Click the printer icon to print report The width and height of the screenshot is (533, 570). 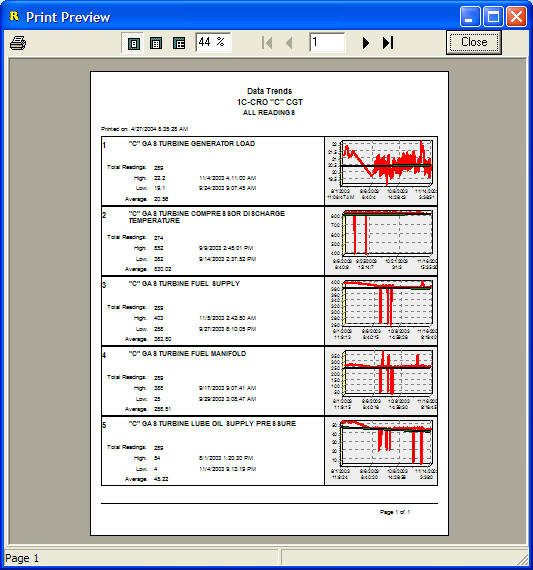point(18,43)
